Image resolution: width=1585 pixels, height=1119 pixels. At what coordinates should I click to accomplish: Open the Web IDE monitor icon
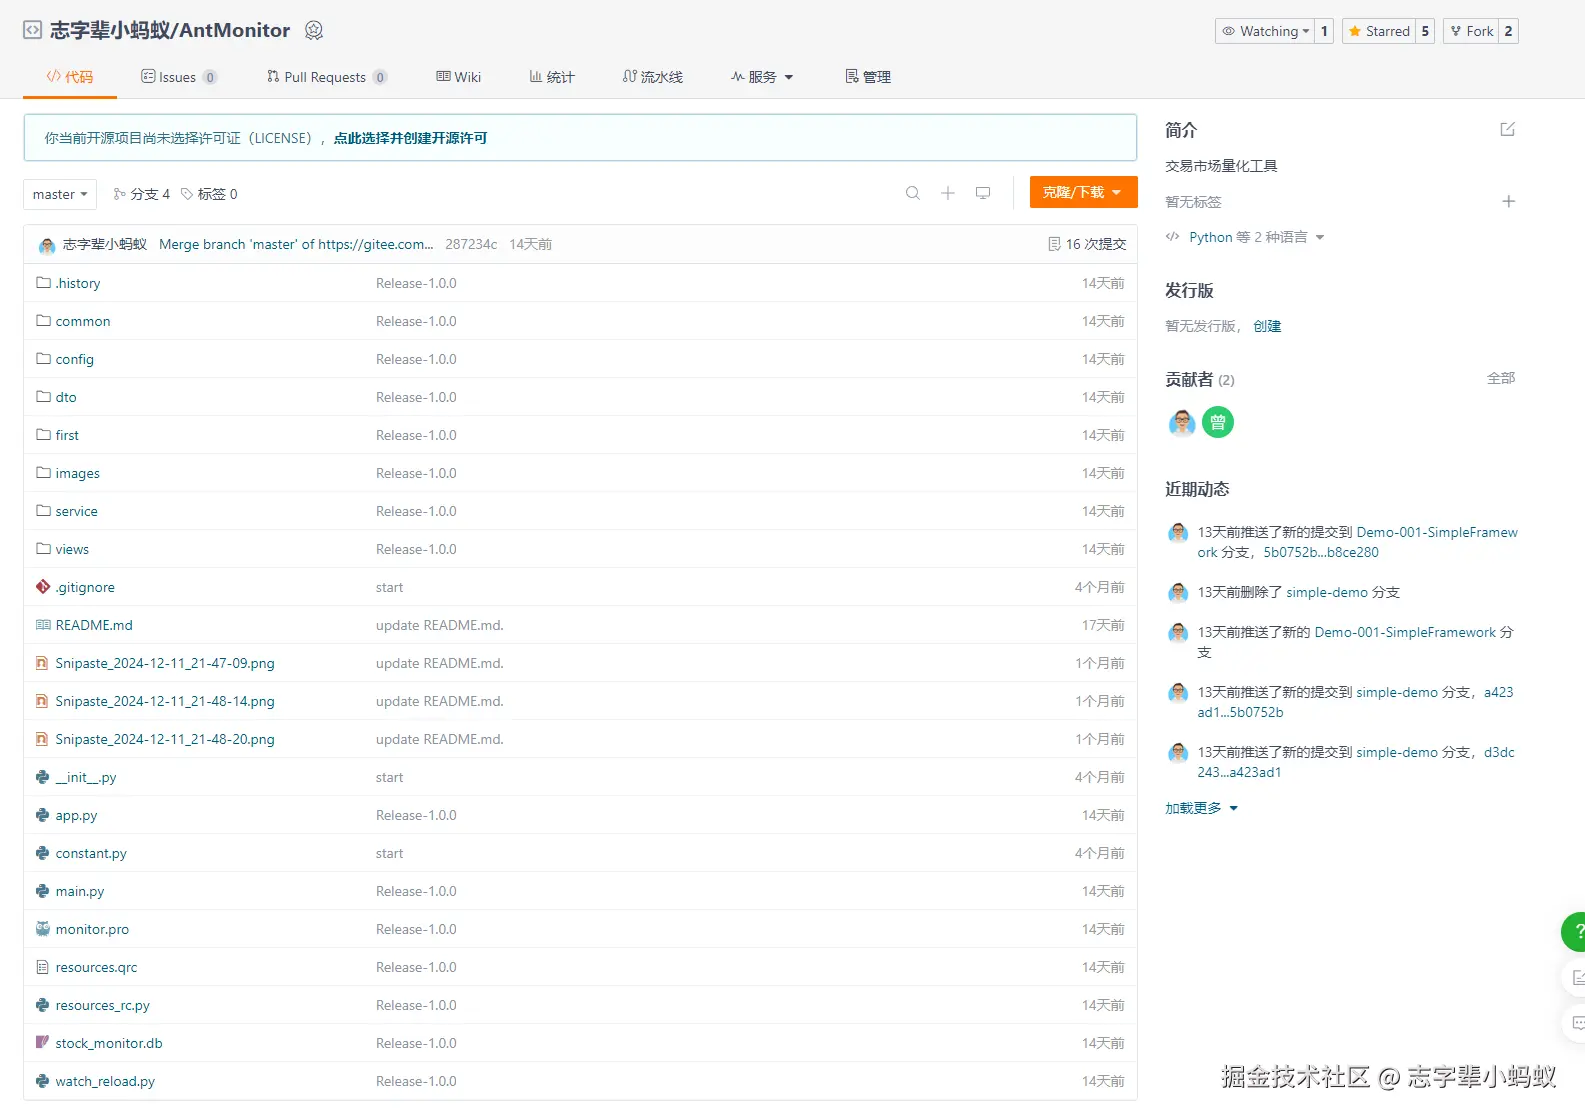(x=983, y=193)
